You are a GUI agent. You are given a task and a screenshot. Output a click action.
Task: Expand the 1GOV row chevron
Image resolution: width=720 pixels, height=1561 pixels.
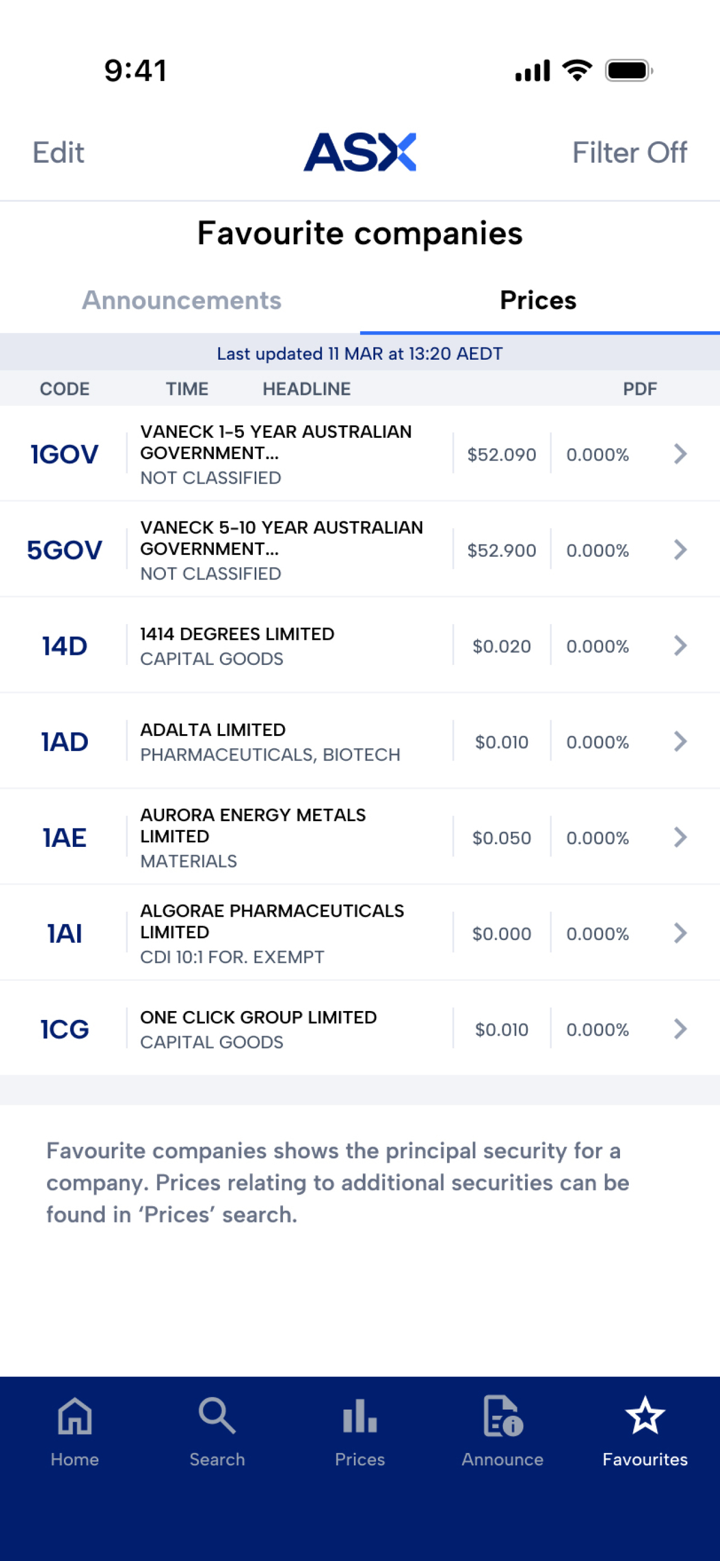point(680,454)
